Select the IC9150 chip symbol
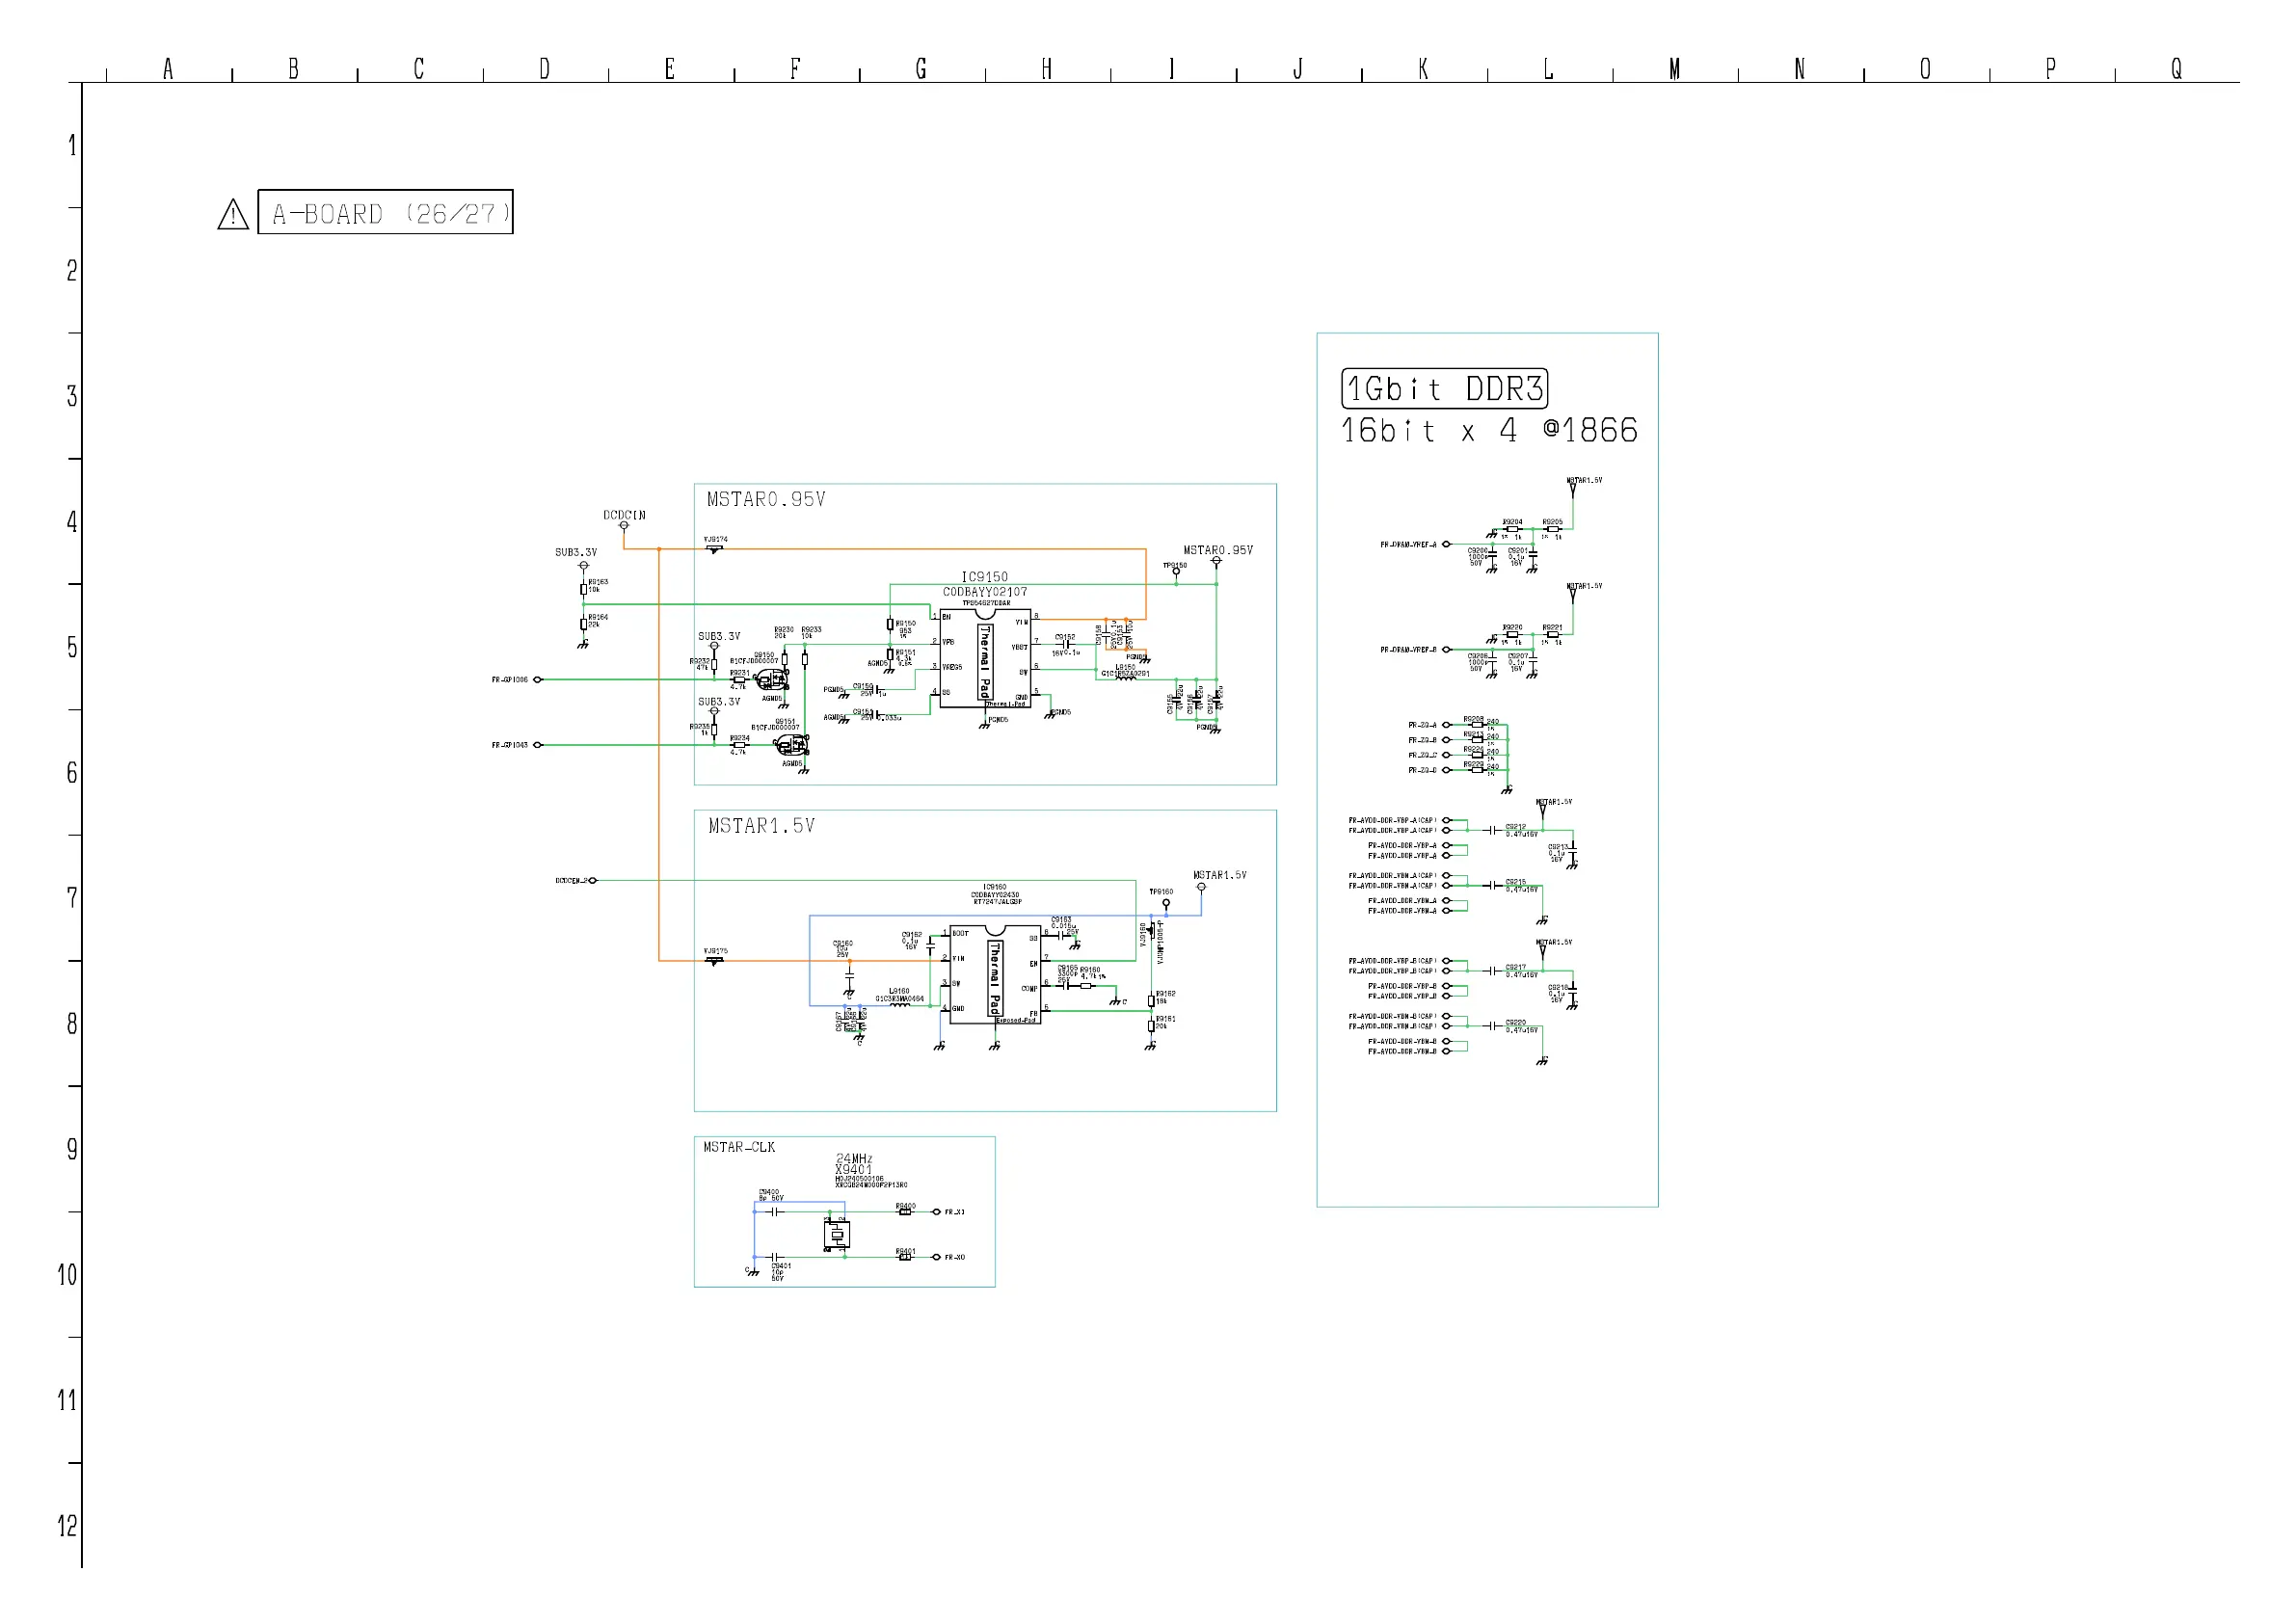The width and height of the screenshot is (2296, 1623). (984, 659)
